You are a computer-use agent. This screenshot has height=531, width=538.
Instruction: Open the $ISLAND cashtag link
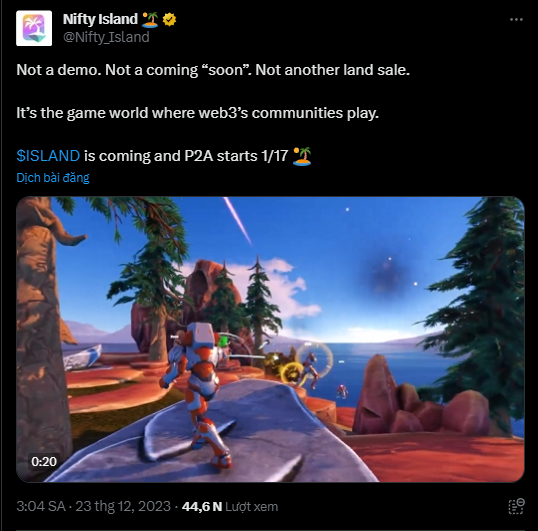point(48,156)
